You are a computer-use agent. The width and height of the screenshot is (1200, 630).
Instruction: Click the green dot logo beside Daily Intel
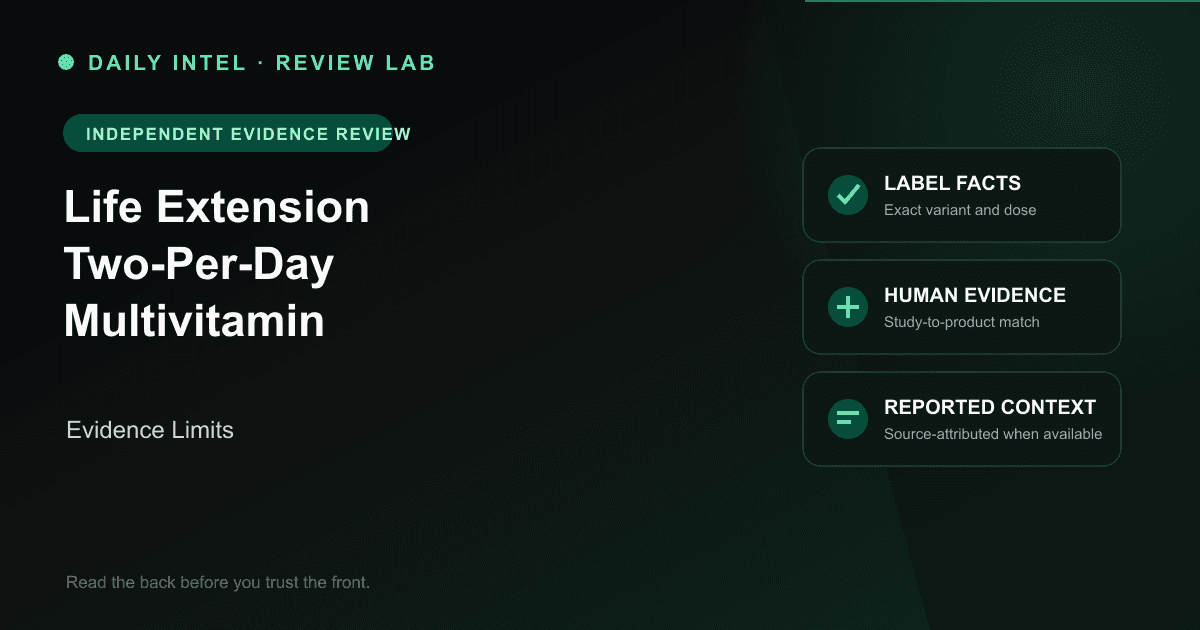tap(66, 63)
